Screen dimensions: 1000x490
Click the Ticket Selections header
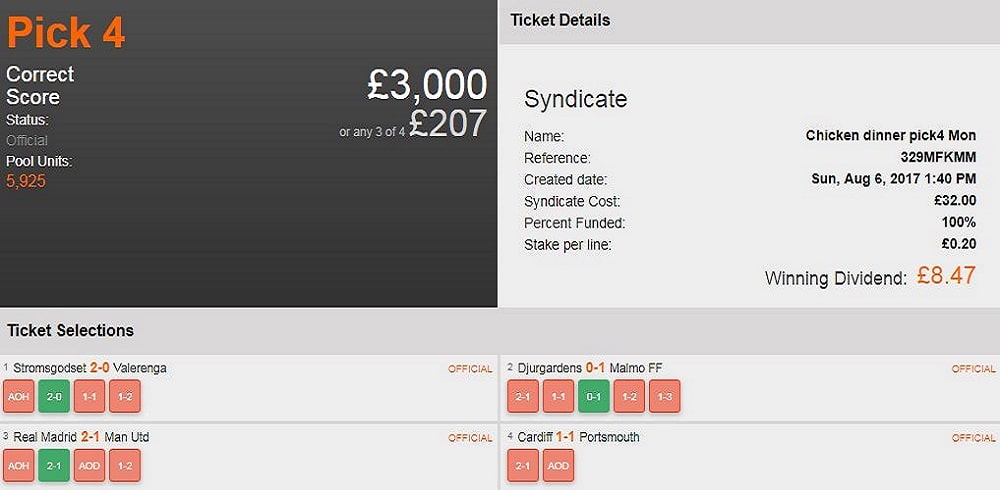pos(70,330)
